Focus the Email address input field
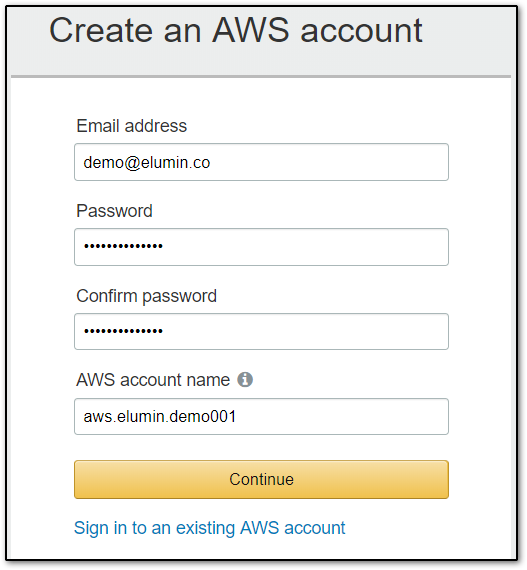Screen dimensions: 527x570 (x=261, y=162)
